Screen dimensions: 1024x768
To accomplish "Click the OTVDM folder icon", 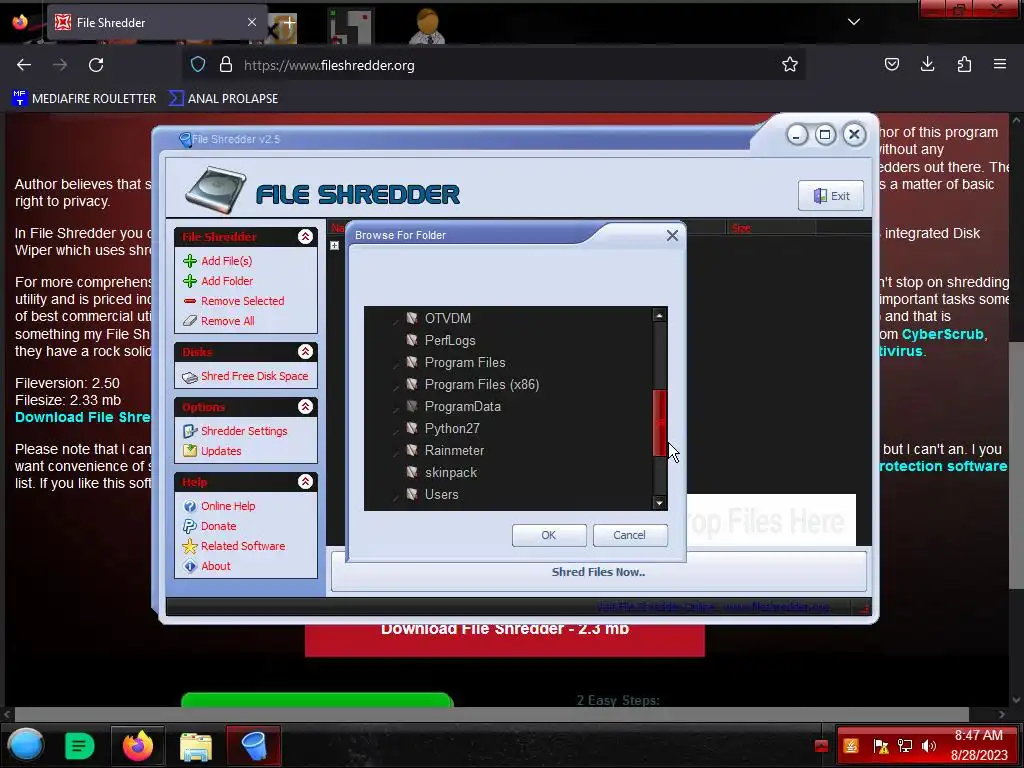I will [x=412, y=318].
